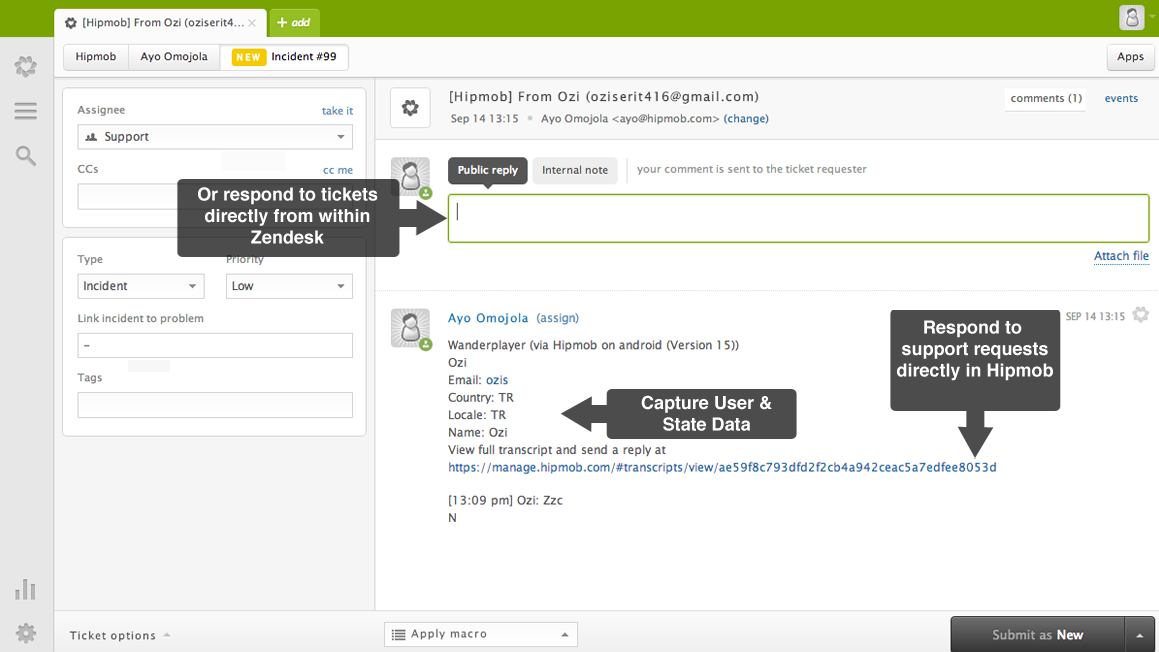The image size is (1159, 652).
Task: Show the comments (1) tab
Action: coord(1046,98)
